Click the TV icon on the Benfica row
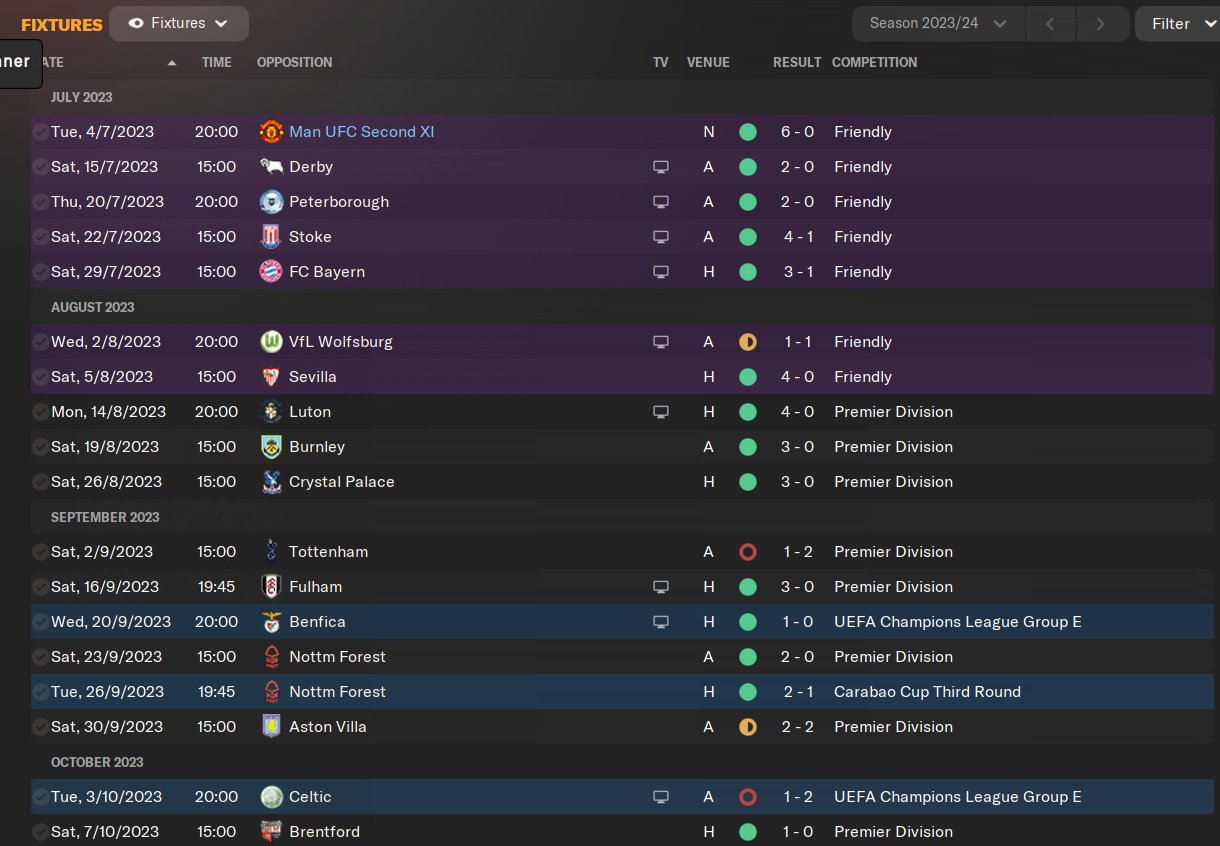Image resolution: width=1220 pixels, height=846 pixels. [x=660, y=622]
